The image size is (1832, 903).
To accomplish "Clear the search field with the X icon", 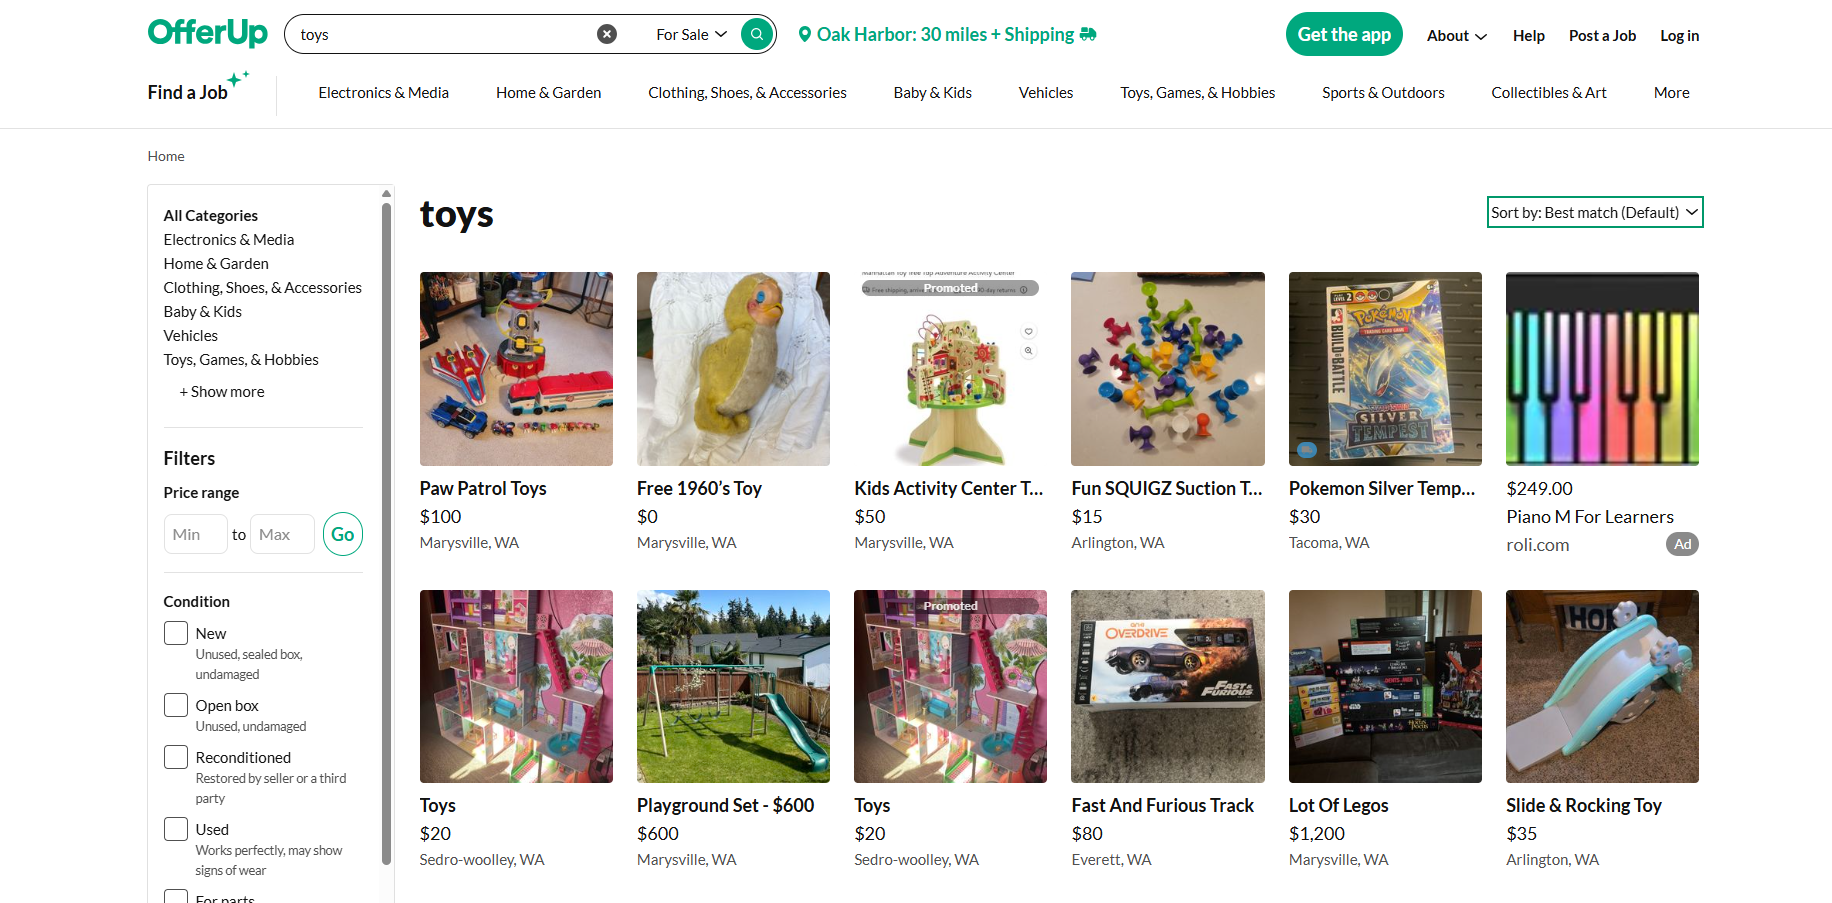I will pos(607,33).
